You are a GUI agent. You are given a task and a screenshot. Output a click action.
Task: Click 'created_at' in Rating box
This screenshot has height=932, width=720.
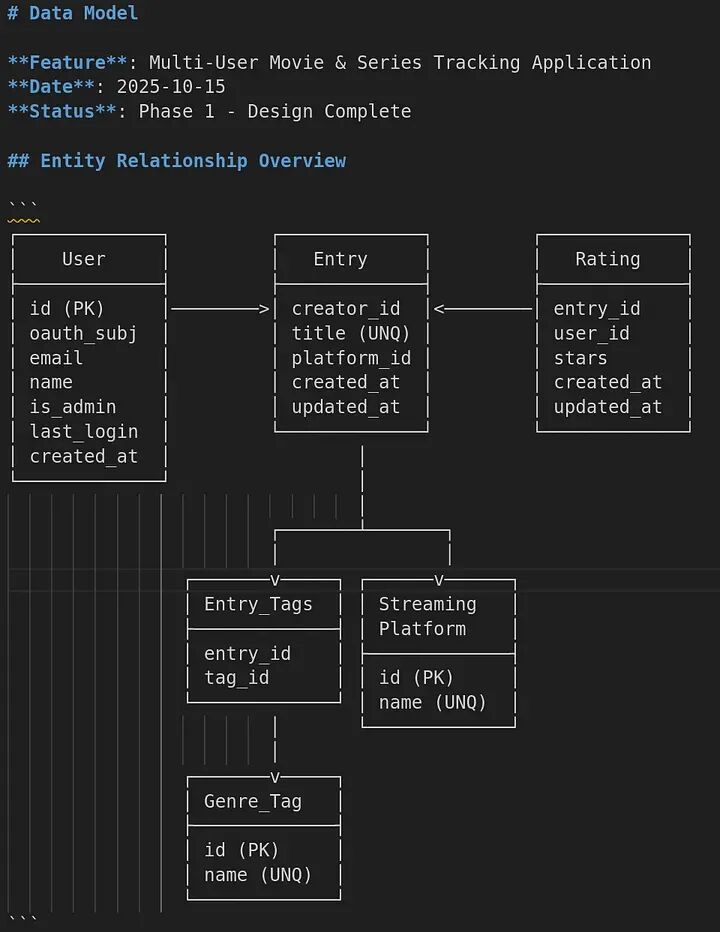coord(608,382)
